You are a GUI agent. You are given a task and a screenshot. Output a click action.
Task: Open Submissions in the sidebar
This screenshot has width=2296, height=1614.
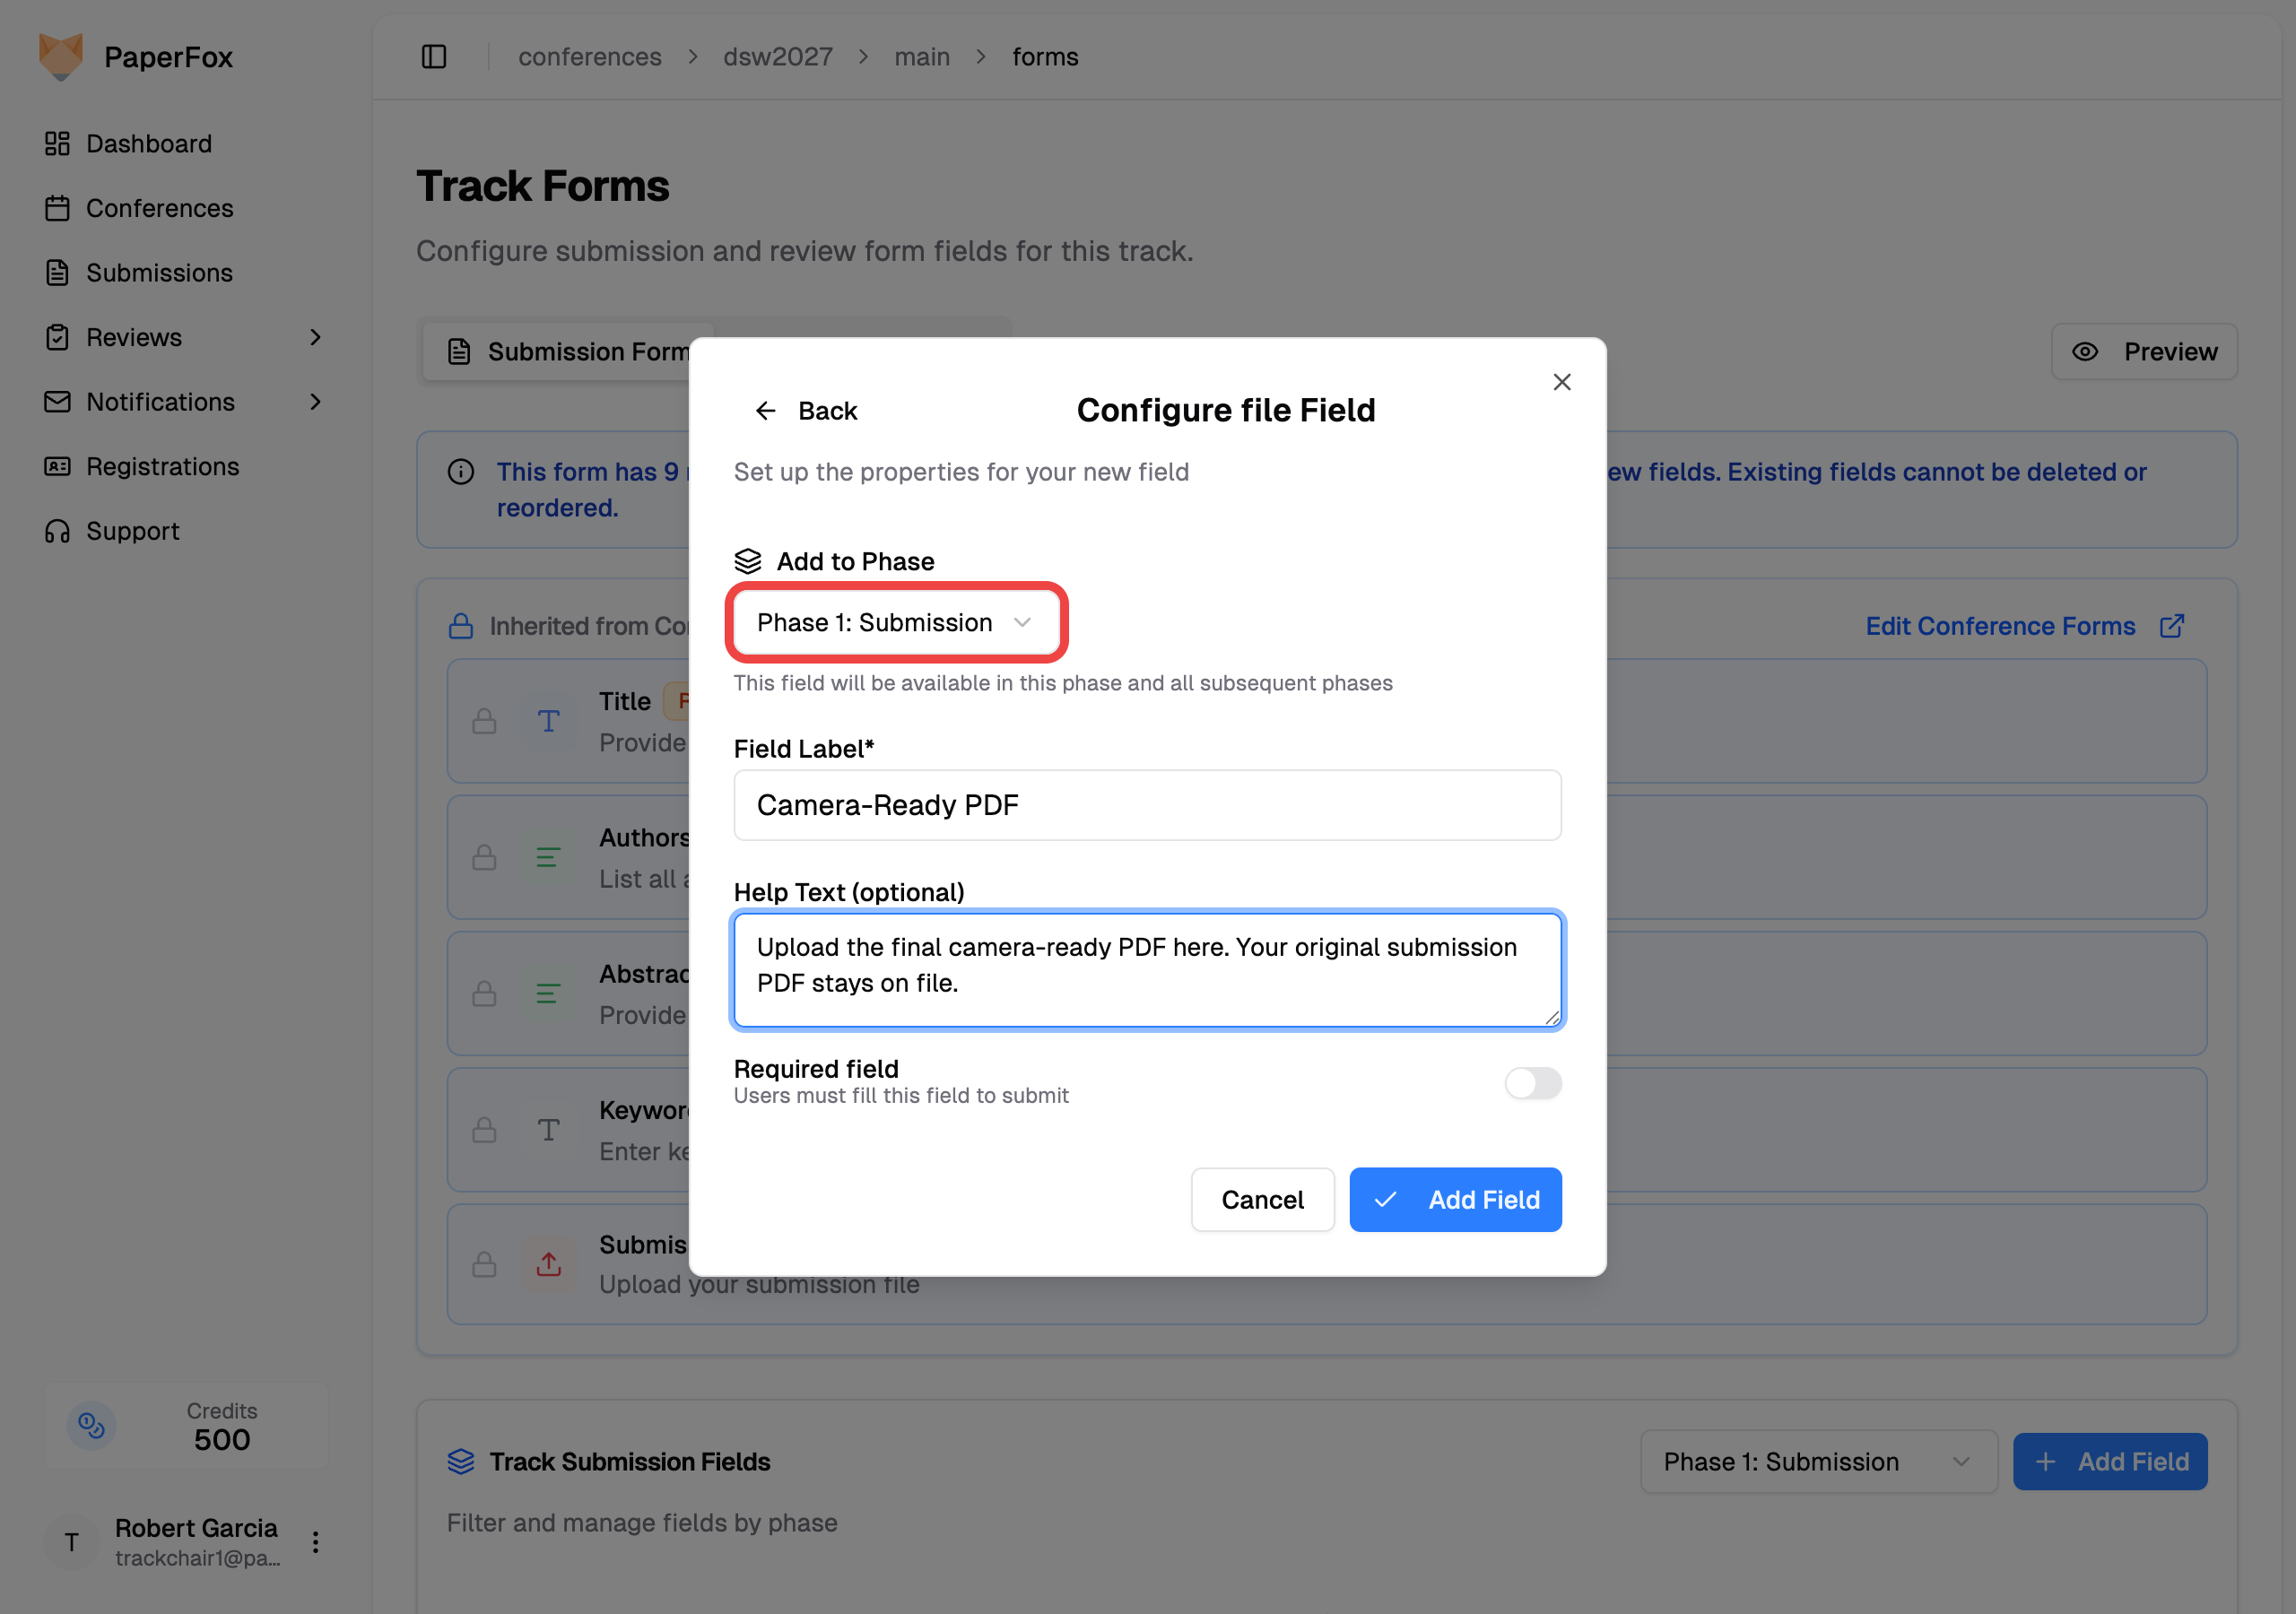pyautogui.click(x=159, y=273)
